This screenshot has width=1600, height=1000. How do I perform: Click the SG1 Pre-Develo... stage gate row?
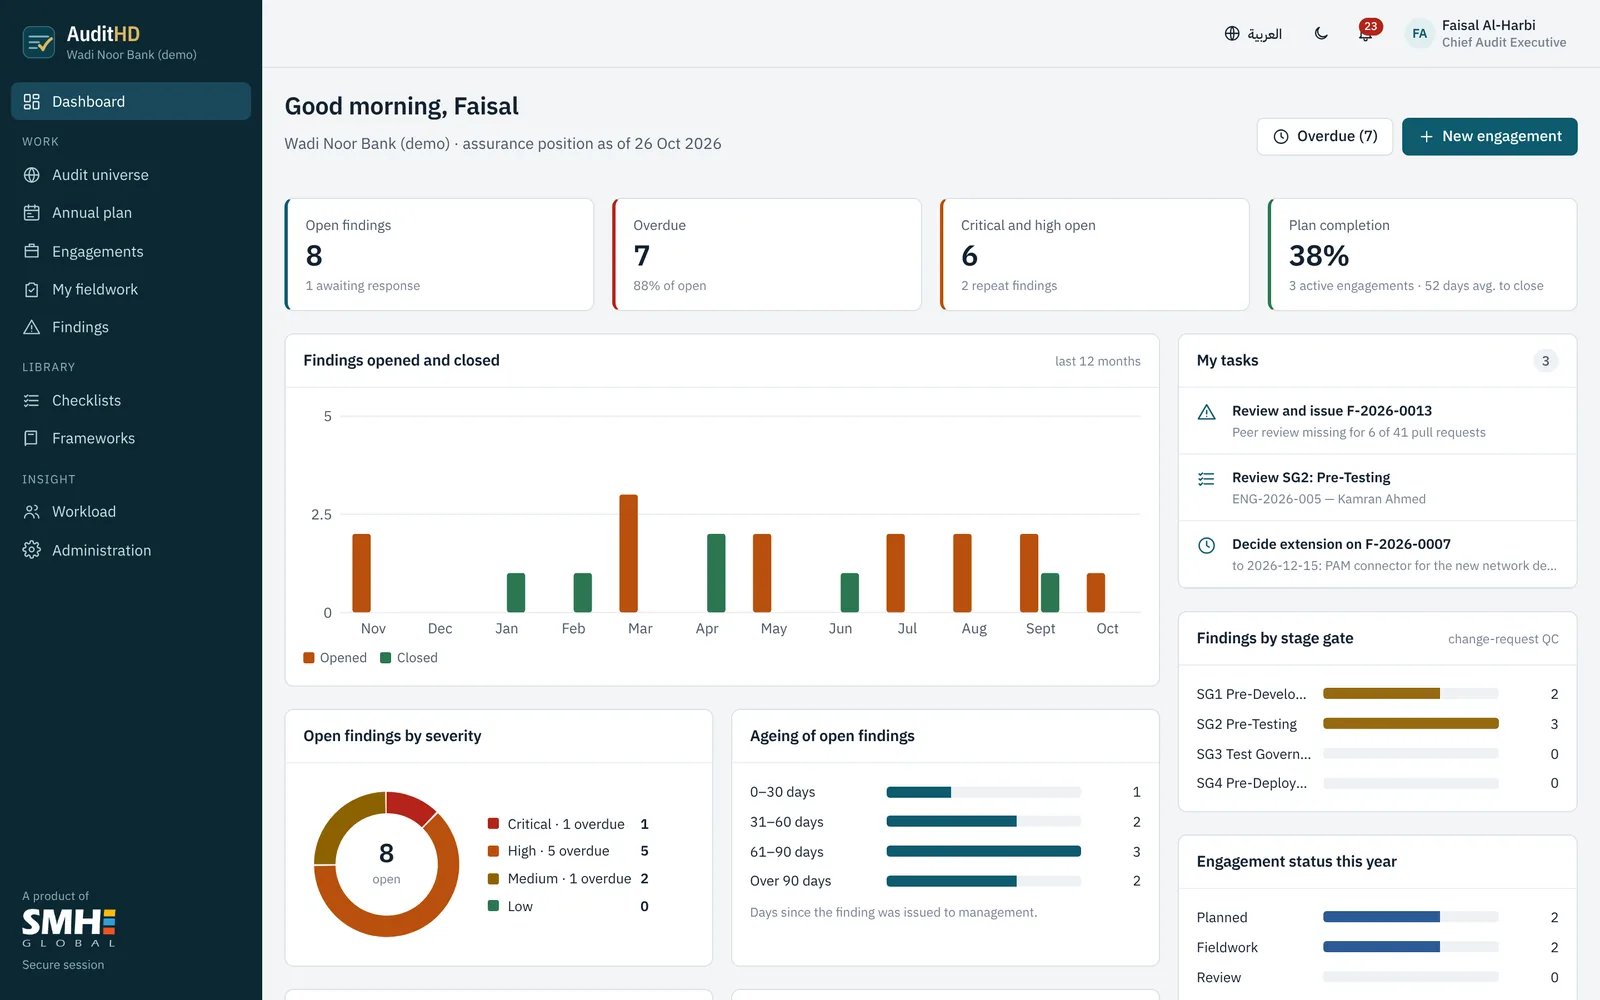coord(1378,694)
